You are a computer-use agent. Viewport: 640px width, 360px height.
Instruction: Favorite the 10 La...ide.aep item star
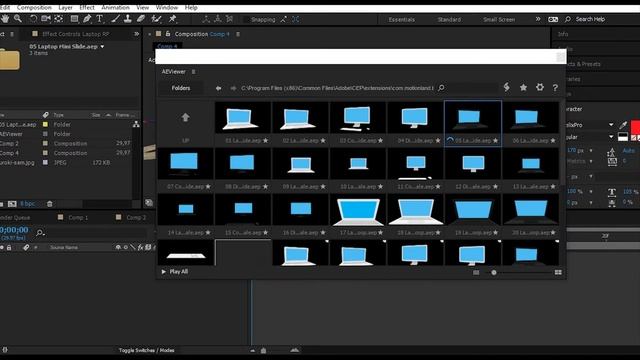pyautogui.click(x=380, y=187)
